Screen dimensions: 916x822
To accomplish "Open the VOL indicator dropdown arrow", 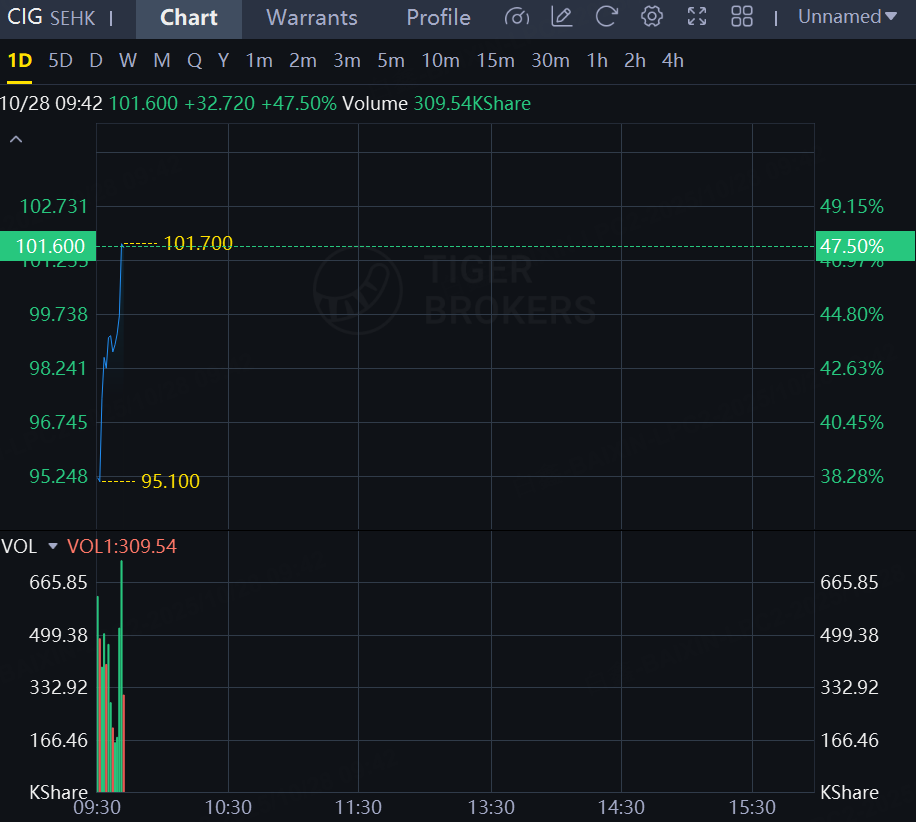I will (53, 546).
